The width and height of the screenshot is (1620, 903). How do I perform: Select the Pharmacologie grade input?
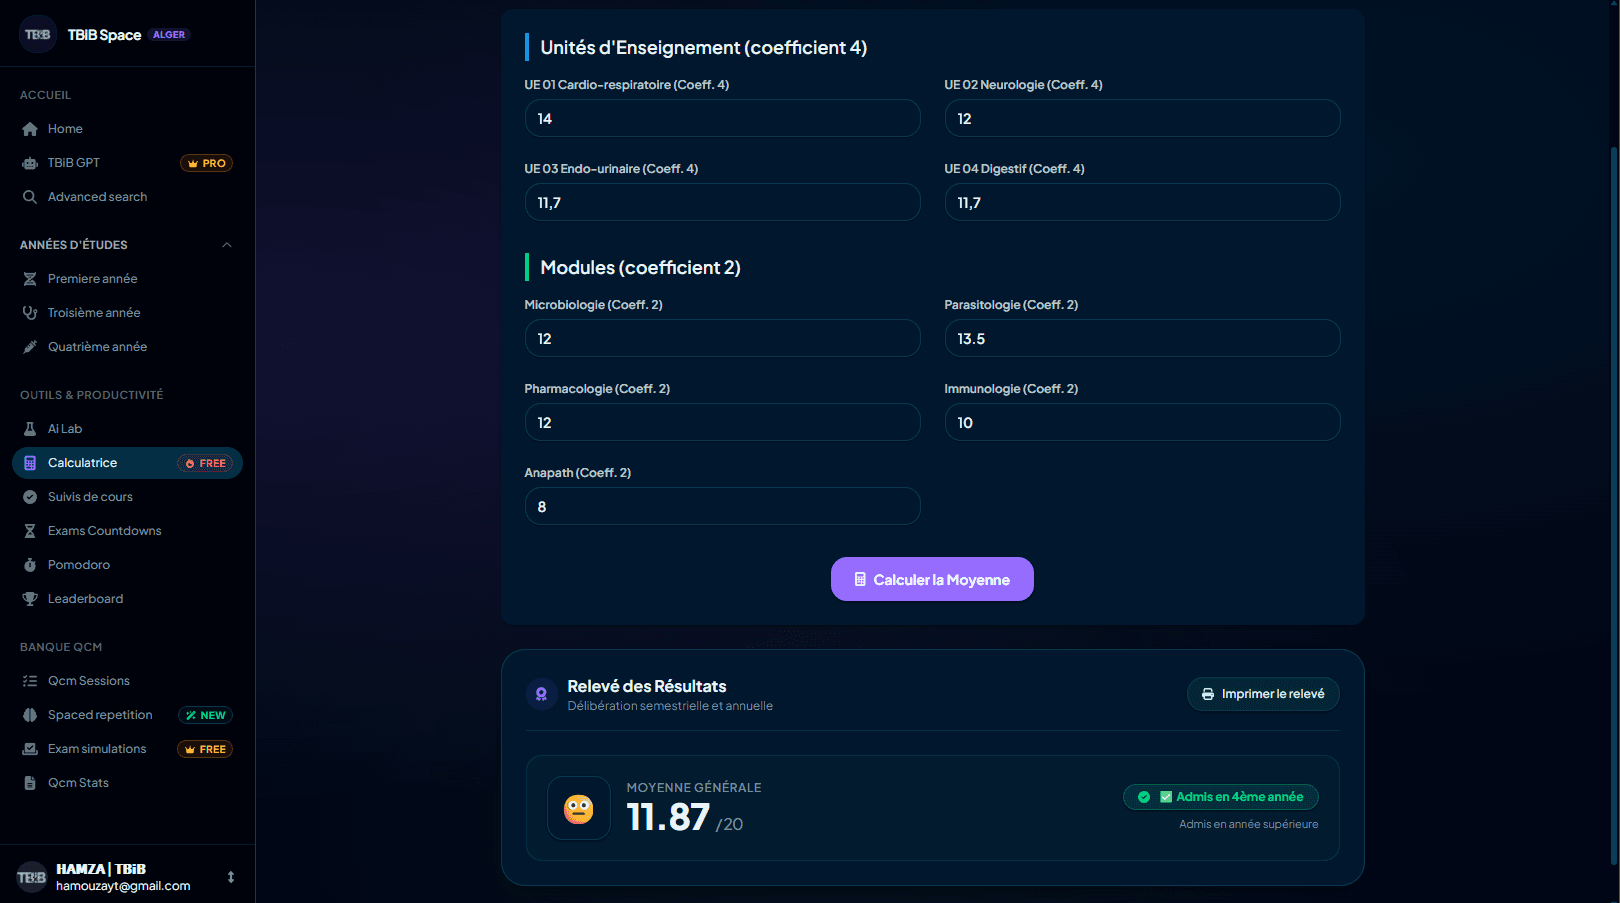tap(722, 422)
